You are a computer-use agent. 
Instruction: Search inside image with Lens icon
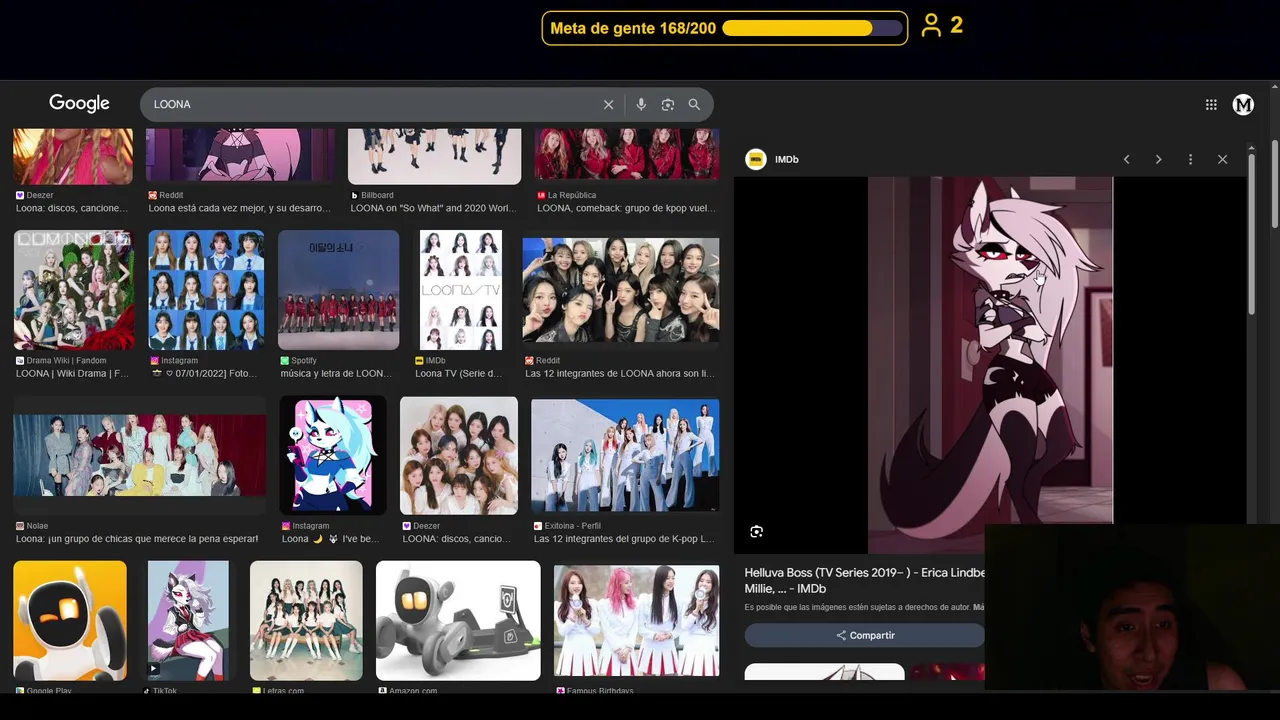pos(756,532)
